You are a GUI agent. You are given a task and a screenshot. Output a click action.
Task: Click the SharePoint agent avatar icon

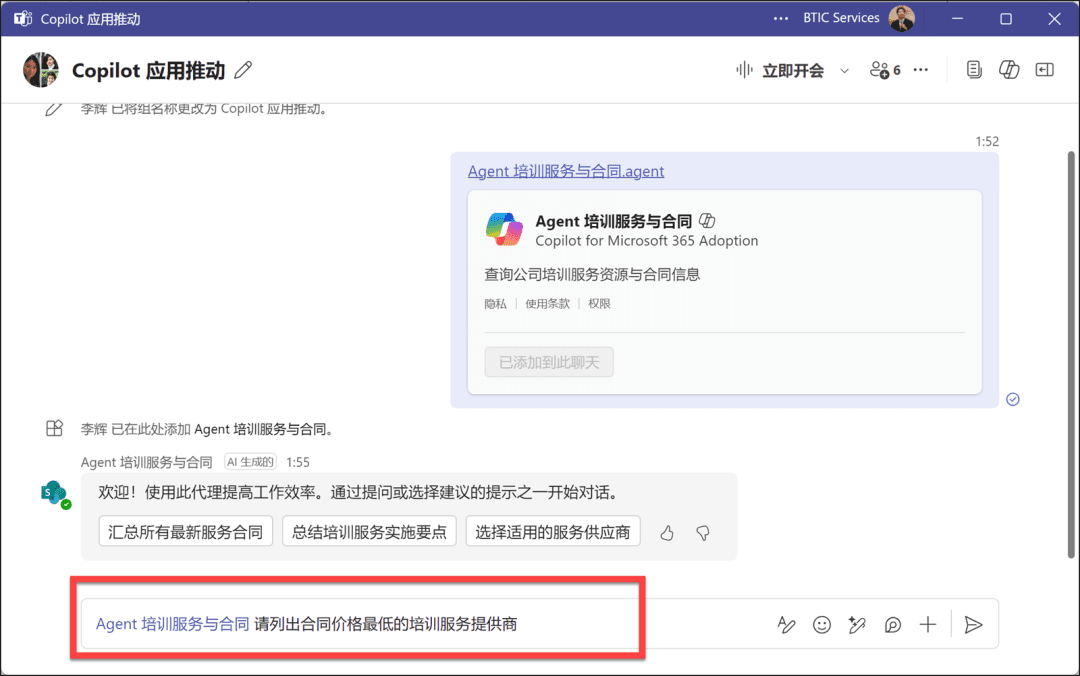pyautogui.click(x=54, y=493)
